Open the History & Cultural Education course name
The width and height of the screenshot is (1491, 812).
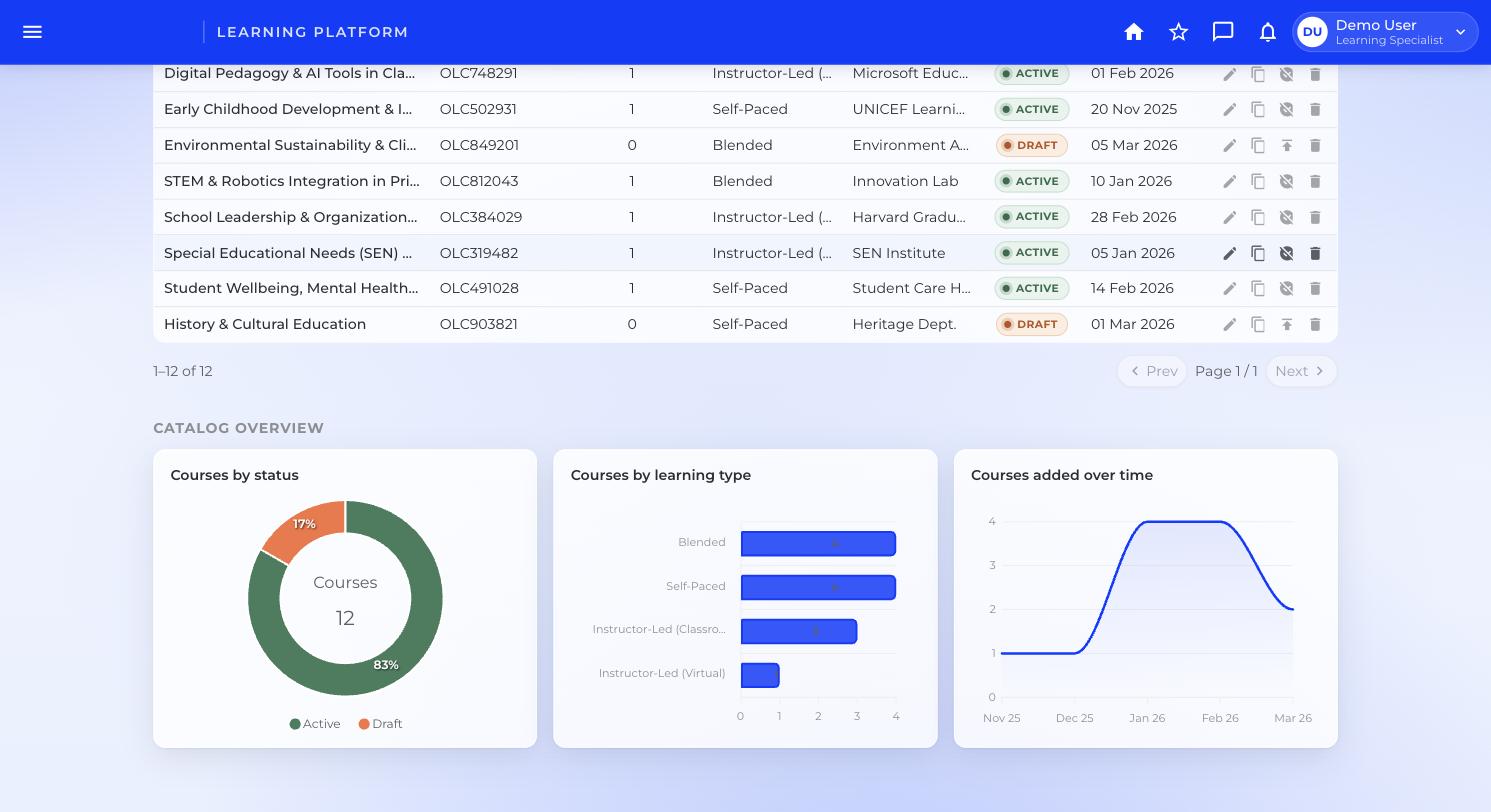click(265, 324)
